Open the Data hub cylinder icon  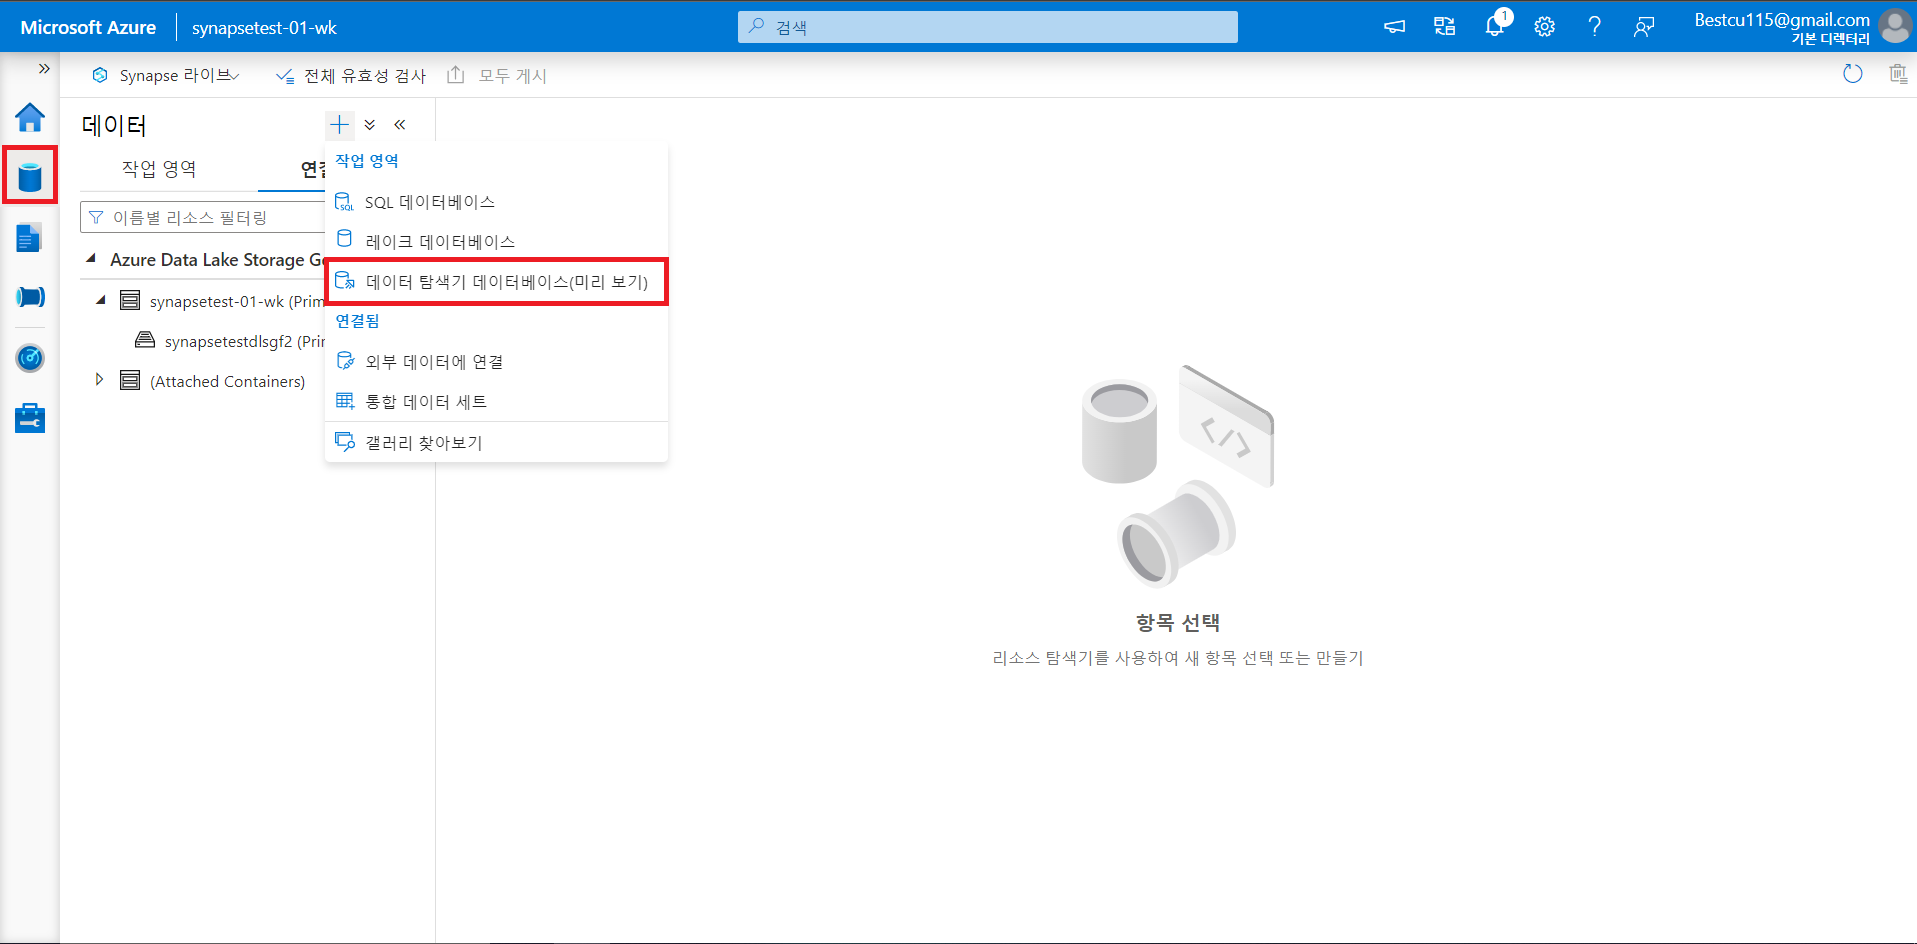(x=30, y=177)
